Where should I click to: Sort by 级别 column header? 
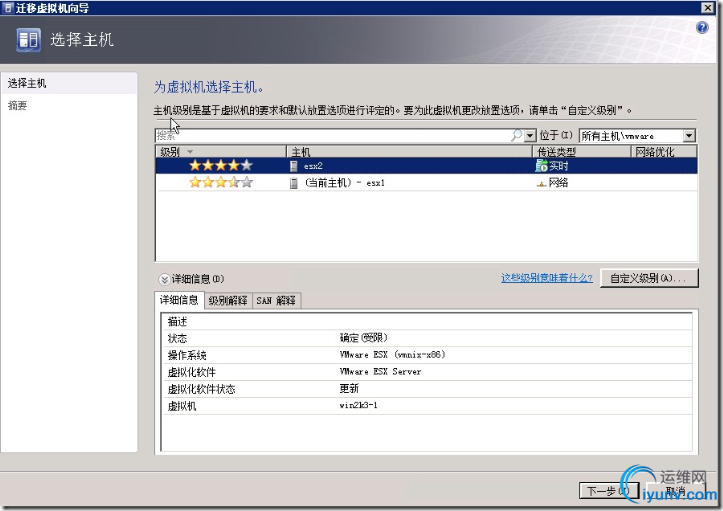tap(220, 152)
